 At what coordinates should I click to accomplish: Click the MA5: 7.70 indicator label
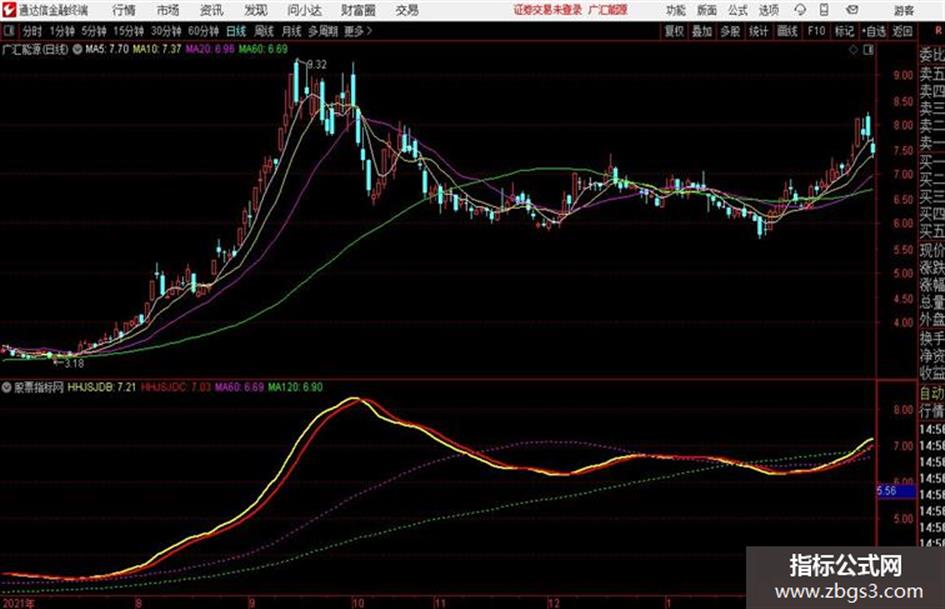pos(107,49)
